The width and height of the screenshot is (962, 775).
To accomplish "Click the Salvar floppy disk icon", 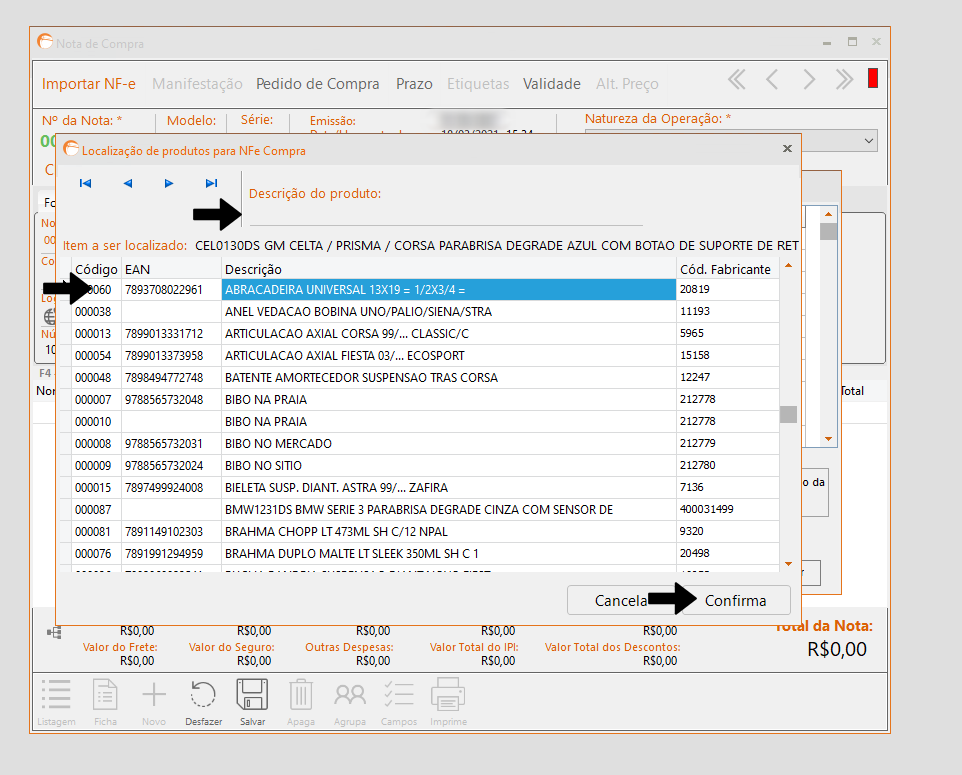I will click(252, 696).
